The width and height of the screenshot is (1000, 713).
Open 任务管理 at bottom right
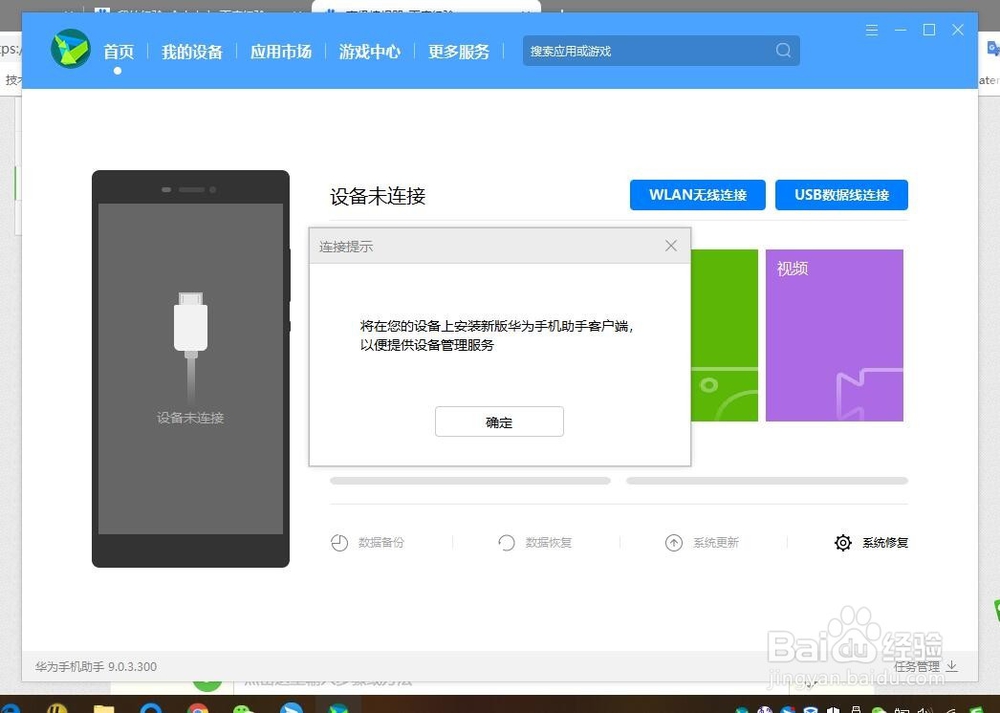pos(916,666)
